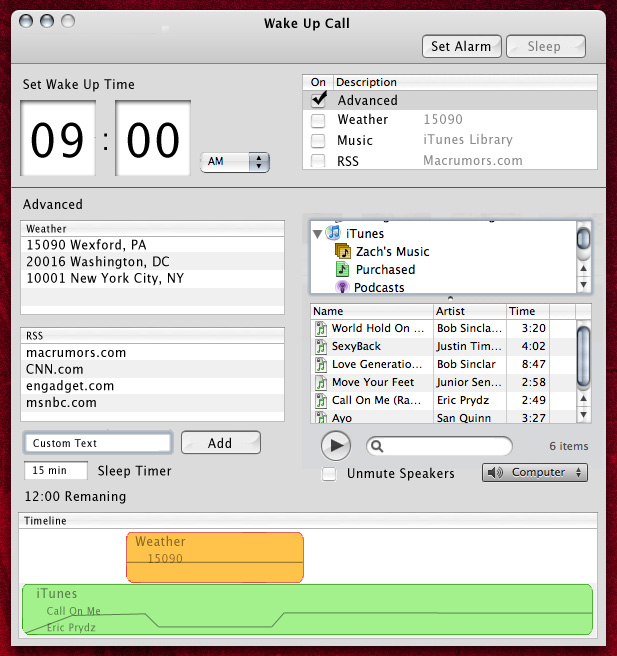
Task: Click the music file icon beside Move Your Feet
Action: click(x=321, y=382)
